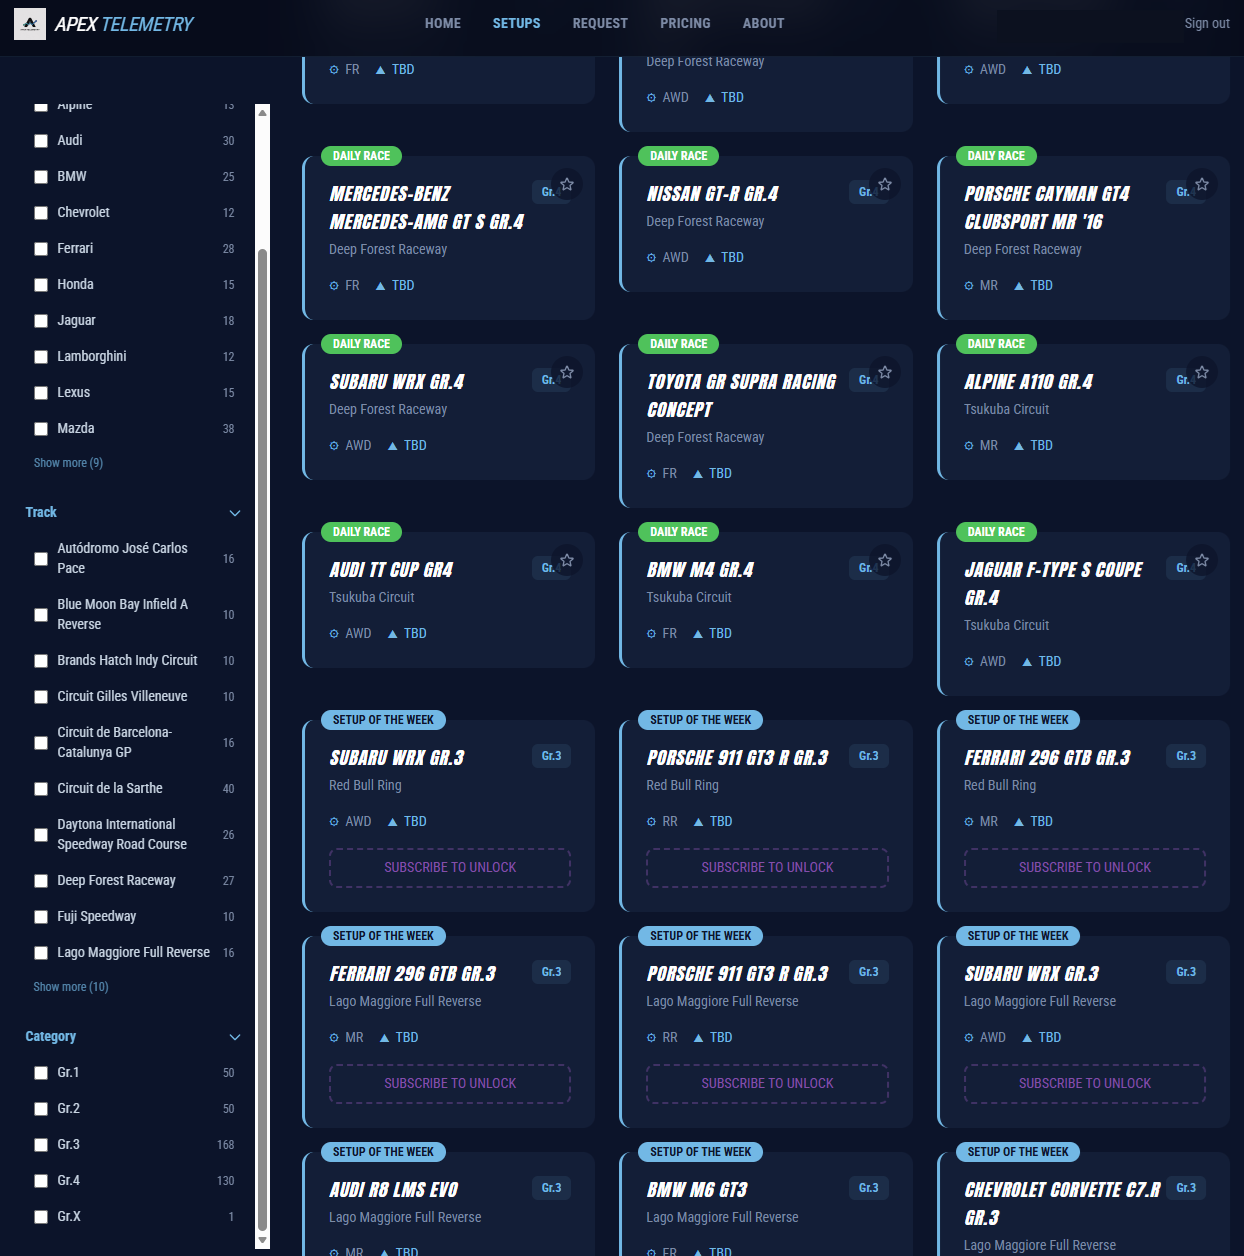Screen dimensions: 1244x1256
Task: Open the PRICING page
Action: 685,23
